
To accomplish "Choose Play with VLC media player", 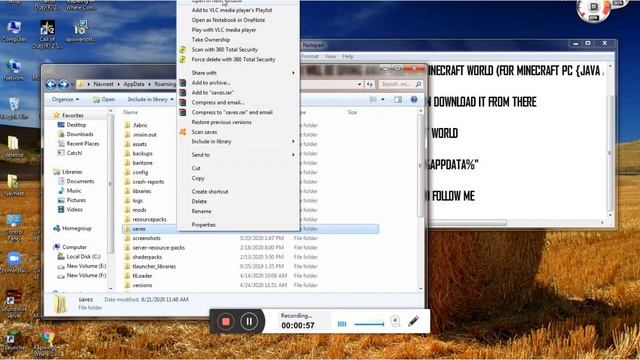I will pyautogui.click(x=224, y=30).
